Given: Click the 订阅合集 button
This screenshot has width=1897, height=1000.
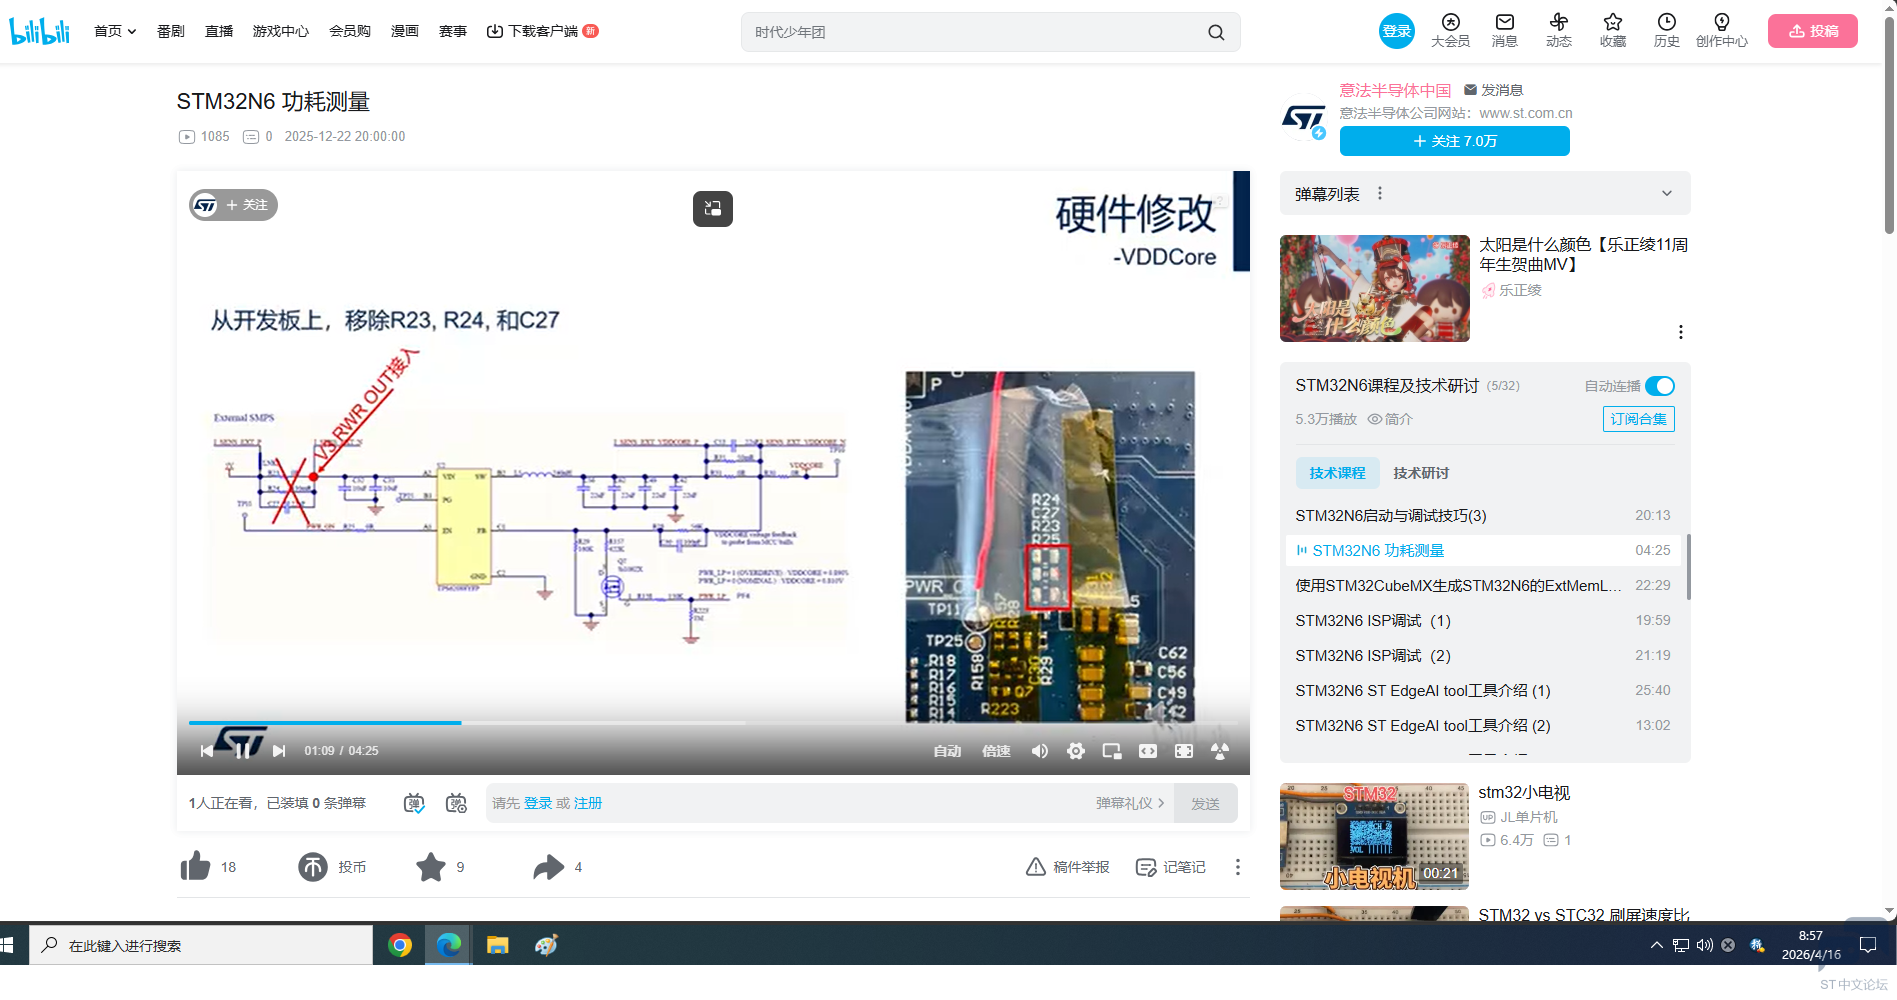Looking at the screenshot, I should (x=1638, y=419).
